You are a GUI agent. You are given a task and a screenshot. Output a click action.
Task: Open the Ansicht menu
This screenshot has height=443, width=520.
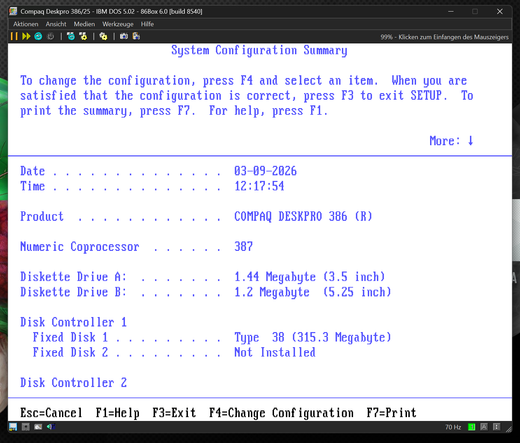coord(56,24)
